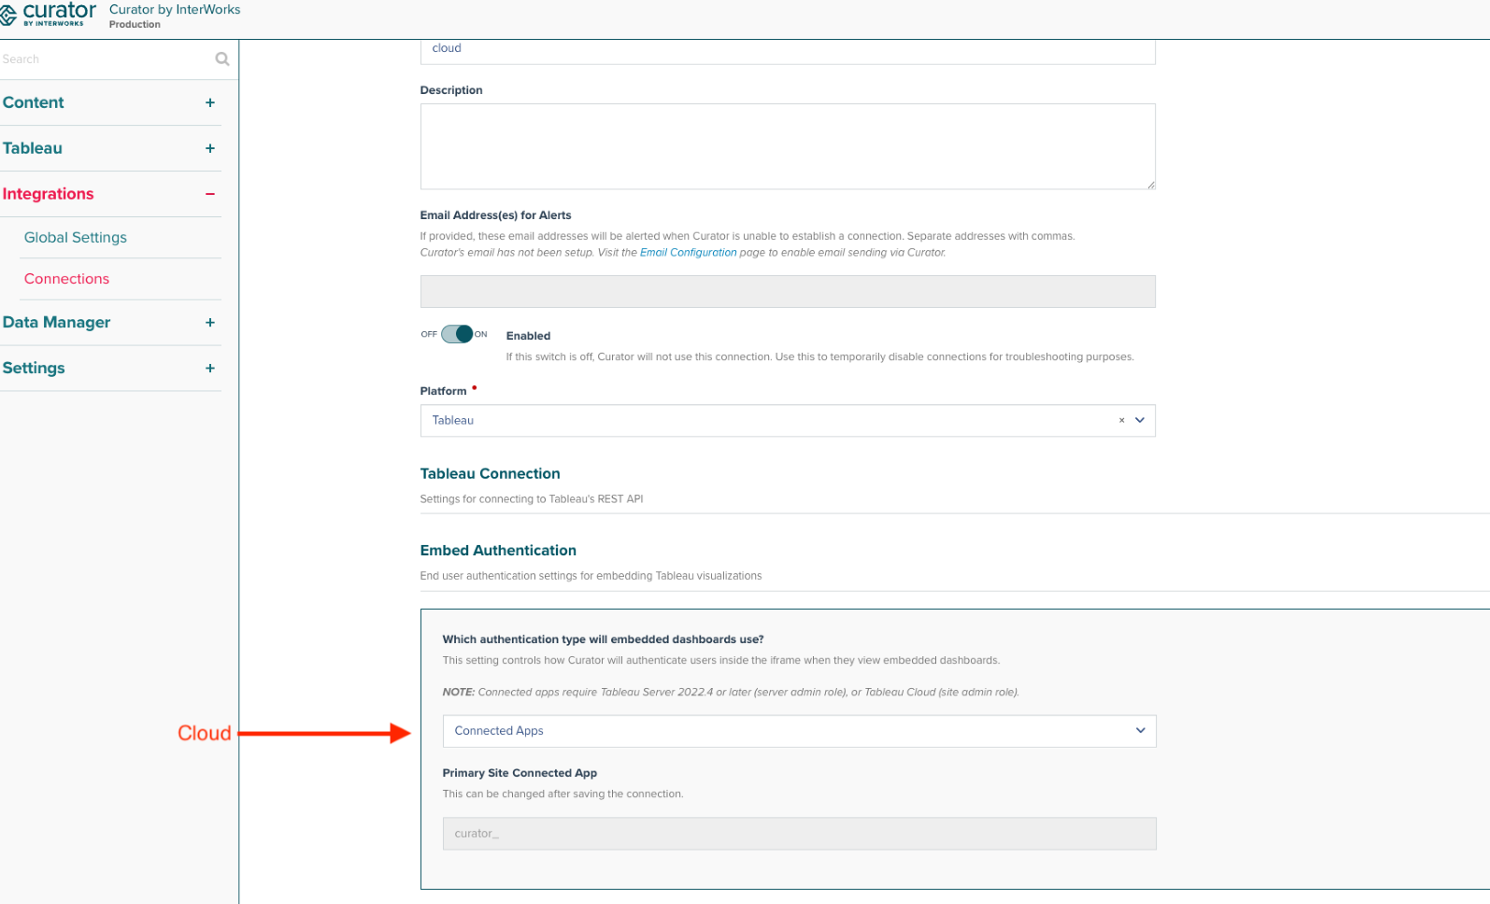Open Connections under Integrations

click(66, 279)
